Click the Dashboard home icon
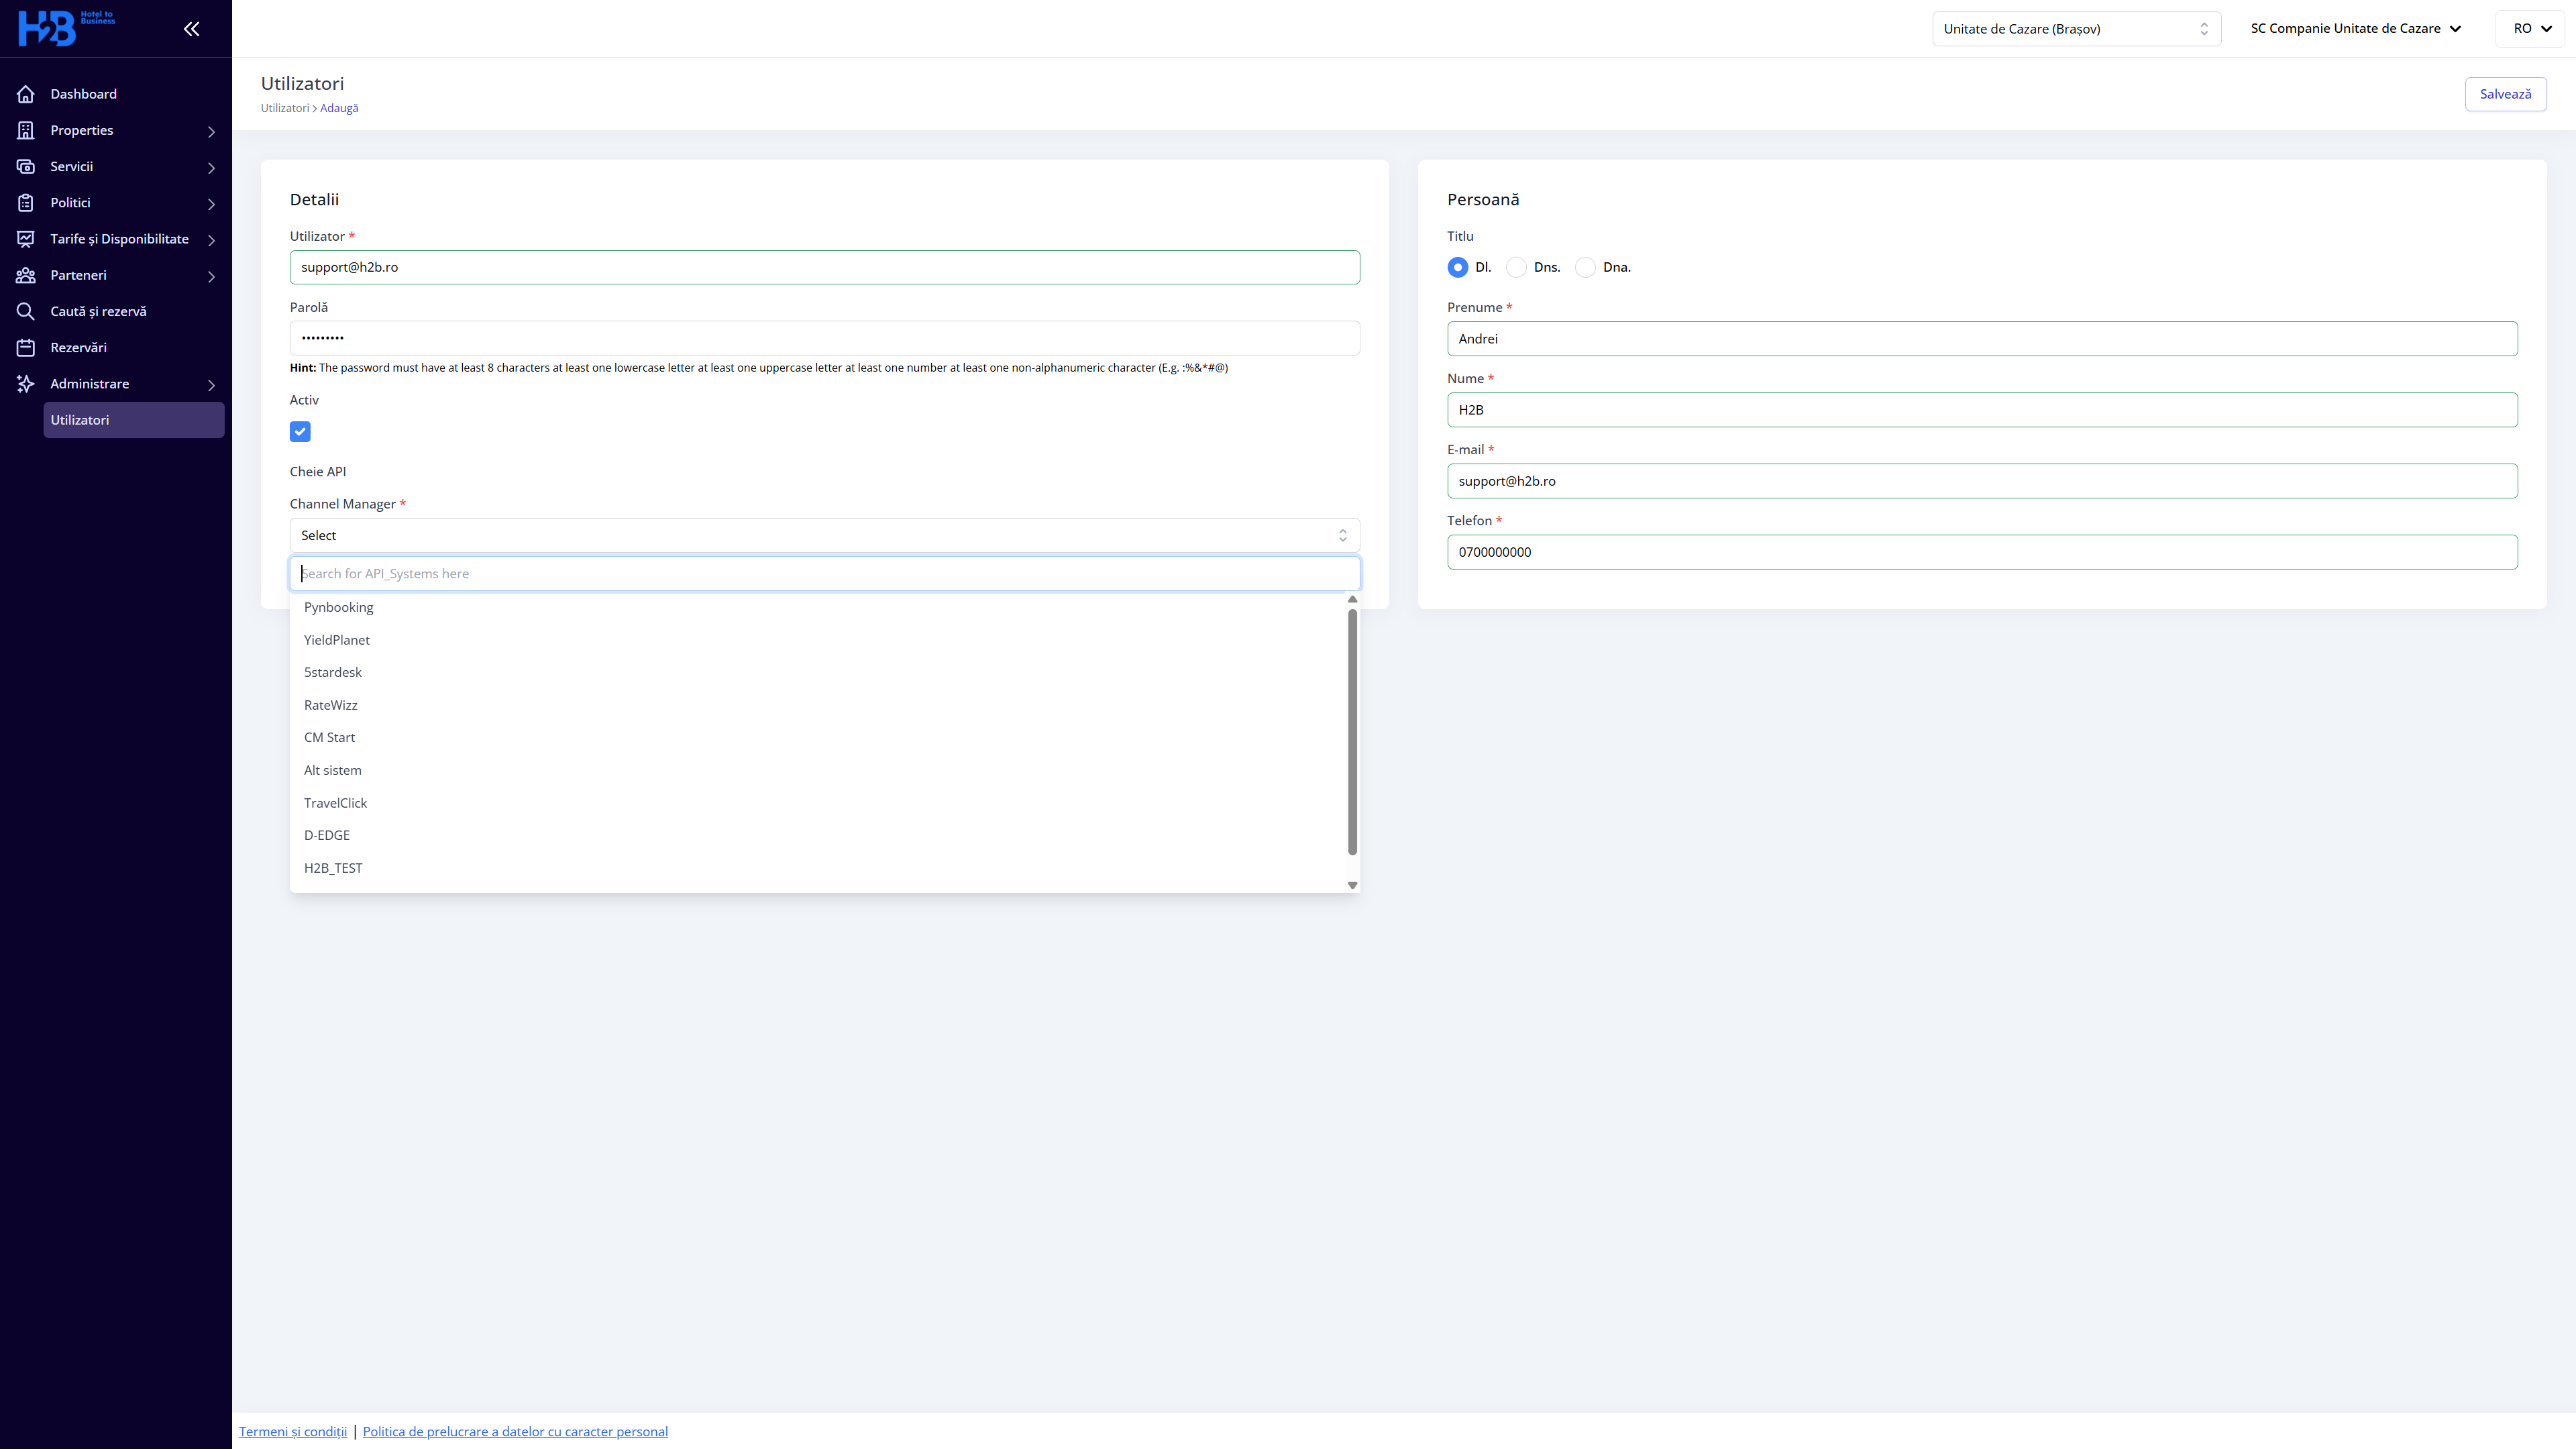 click(26, 94)
